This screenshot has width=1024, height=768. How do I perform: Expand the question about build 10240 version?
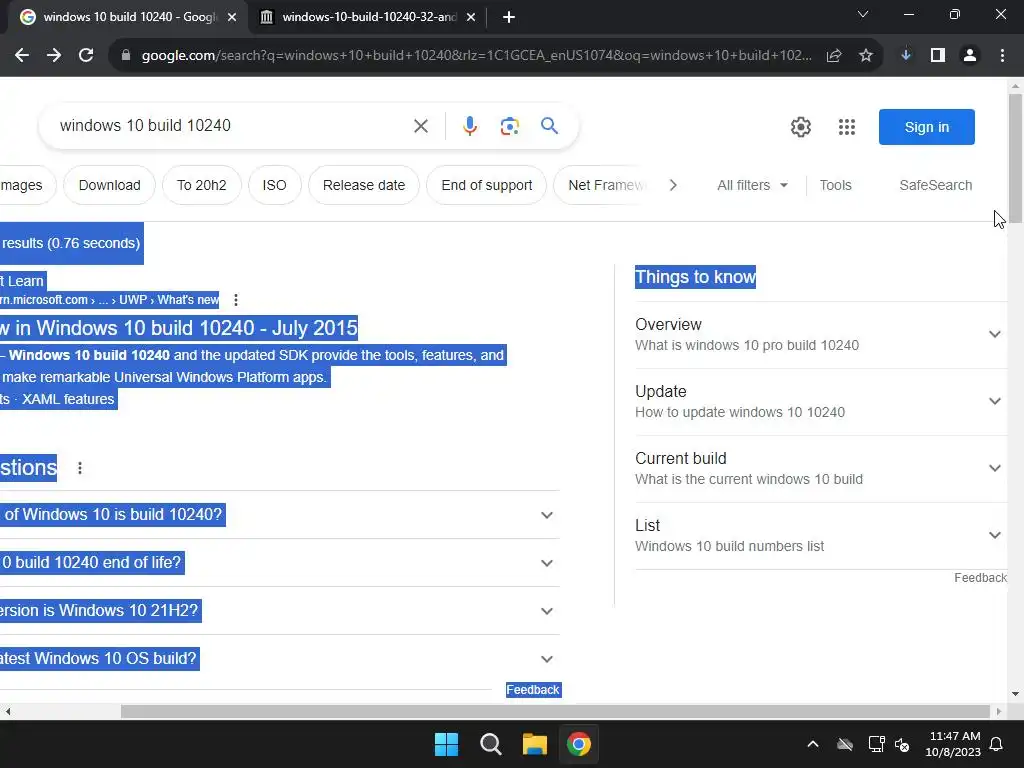[x=280, y=515]
